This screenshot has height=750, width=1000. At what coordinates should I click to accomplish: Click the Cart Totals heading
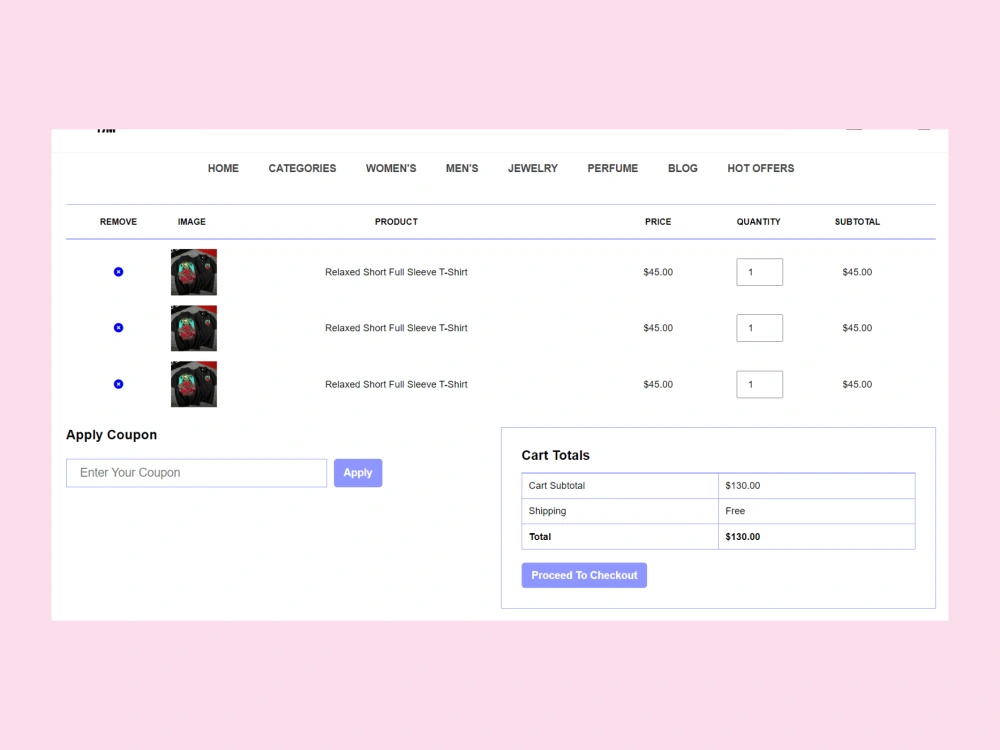pos(555,455)
